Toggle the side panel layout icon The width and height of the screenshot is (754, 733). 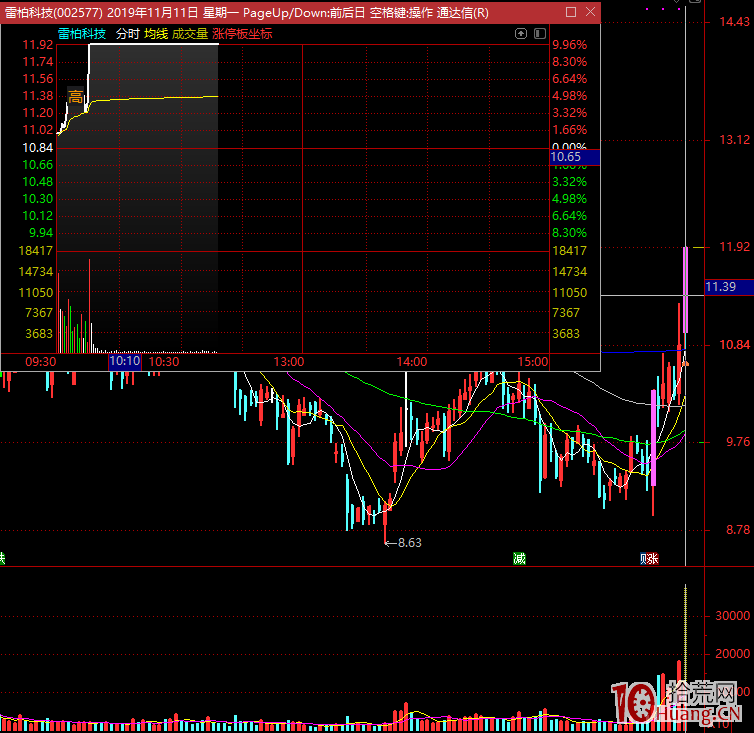coord(540,34)
